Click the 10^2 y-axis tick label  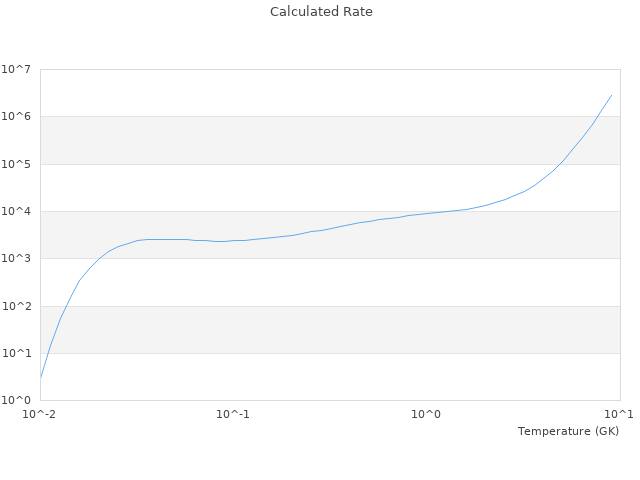pos(16,306)
